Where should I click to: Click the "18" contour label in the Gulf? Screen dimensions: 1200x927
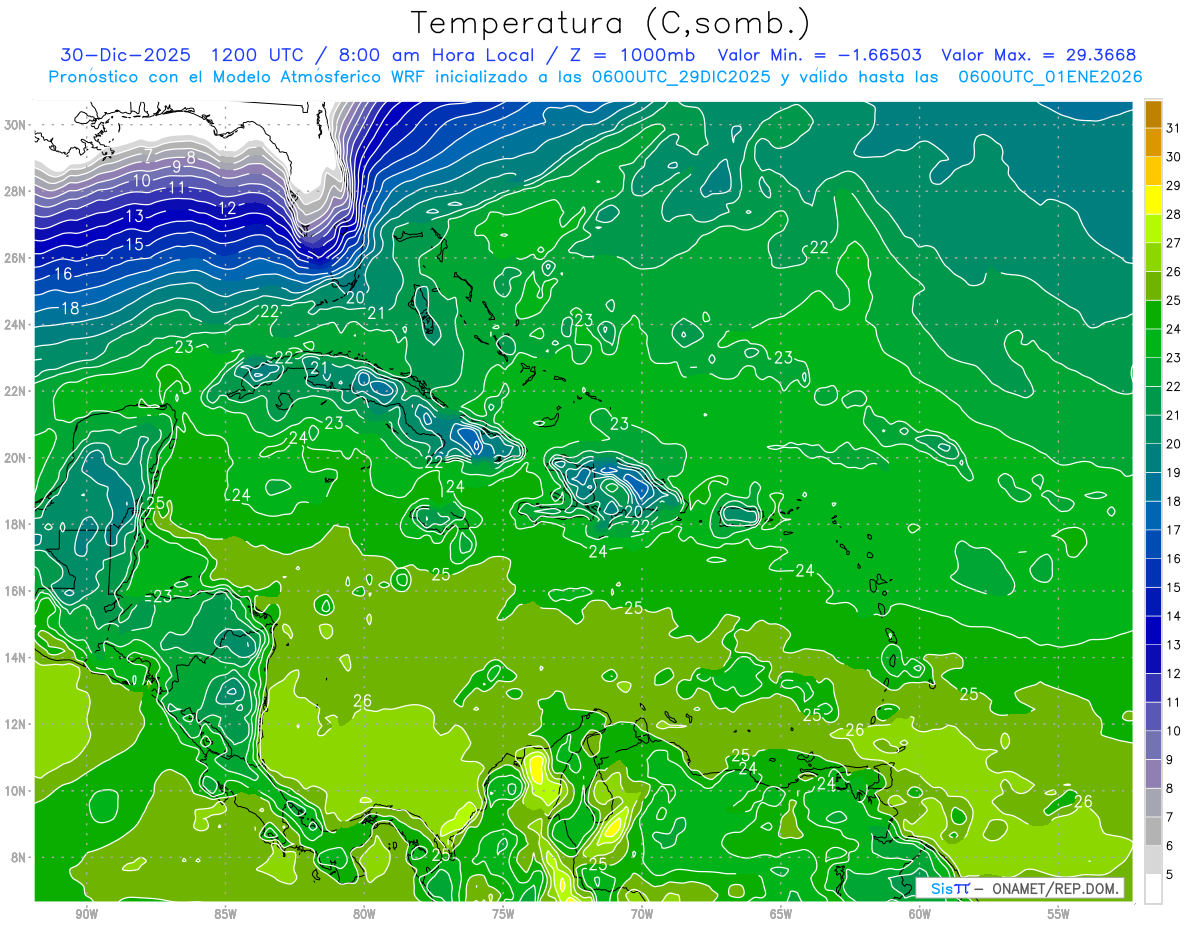click(x=70, y=309)
